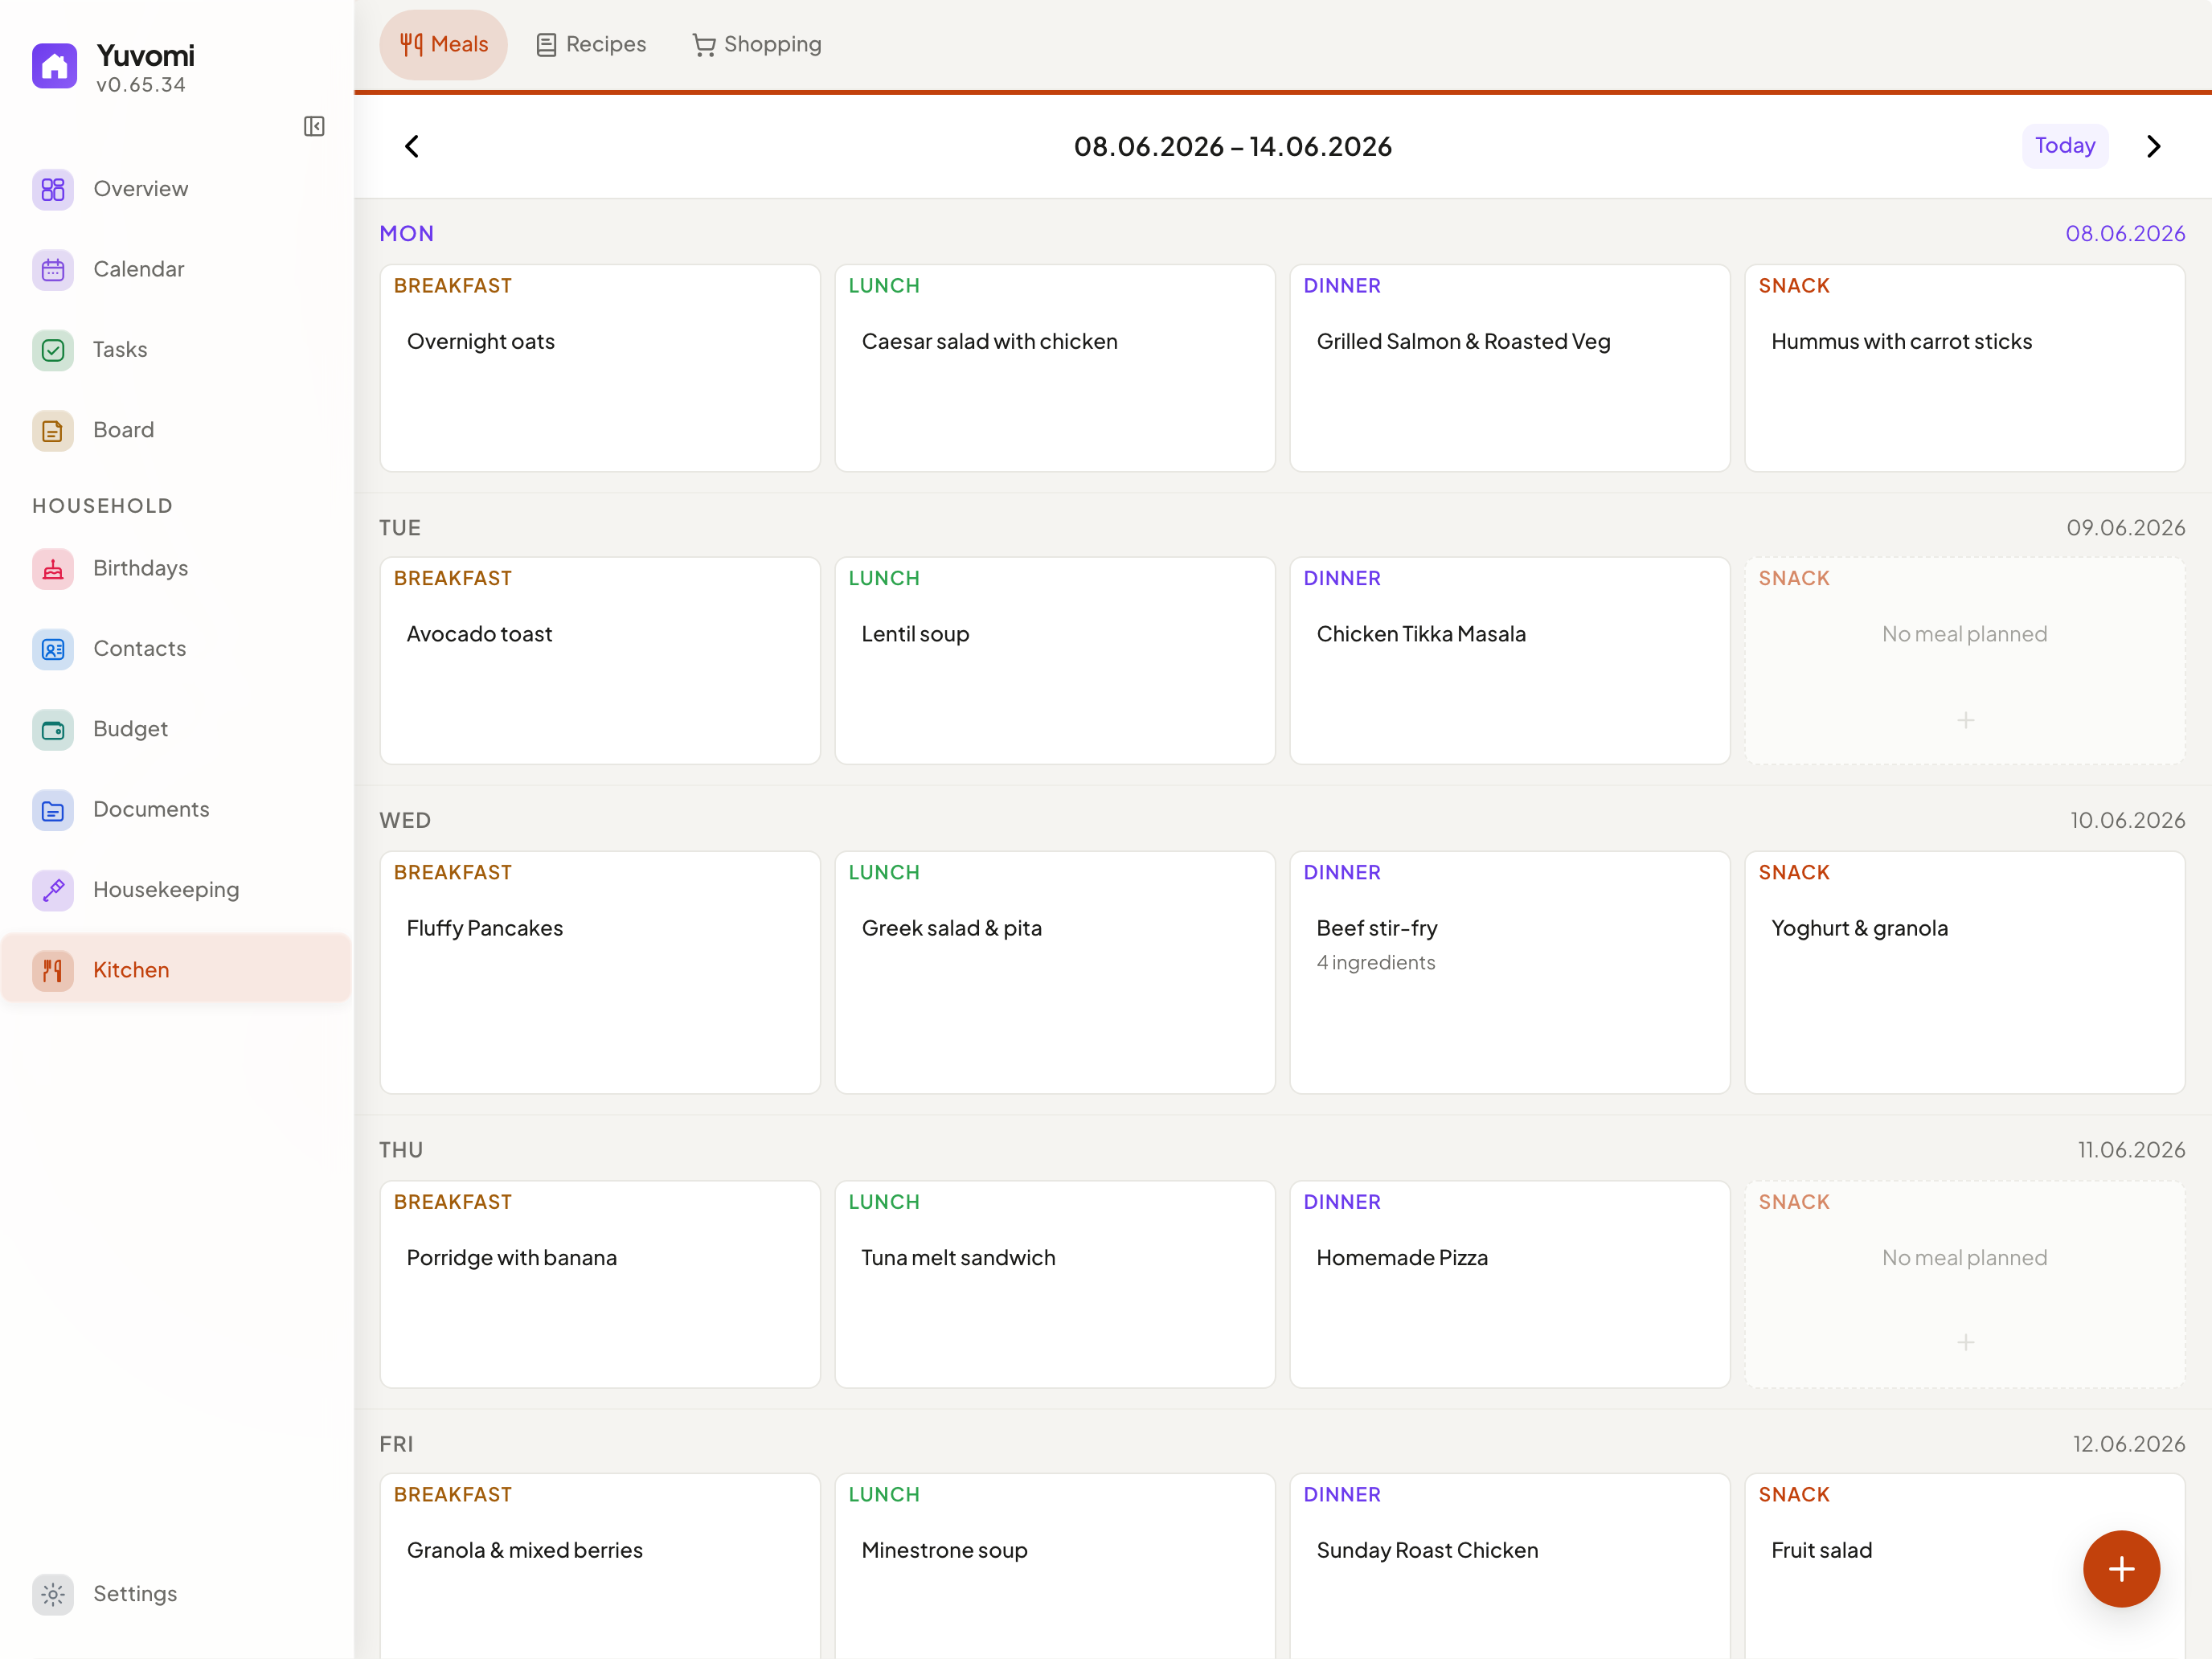Screen dimensions: 2212x1659
Task: Click the 4 ingredients text
Action: coord(1376,962)
